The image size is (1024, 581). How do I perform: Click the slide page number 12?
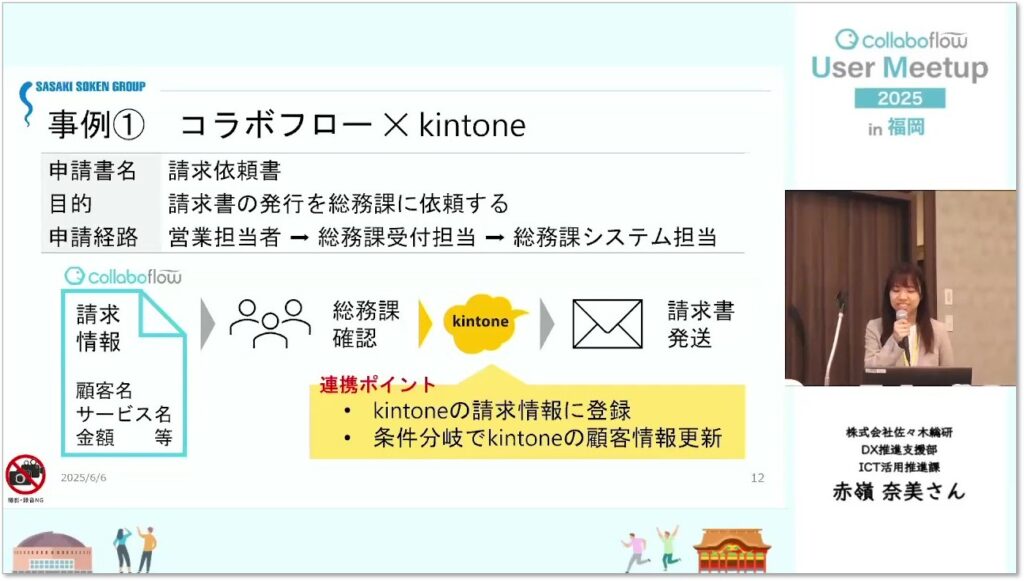758,478
